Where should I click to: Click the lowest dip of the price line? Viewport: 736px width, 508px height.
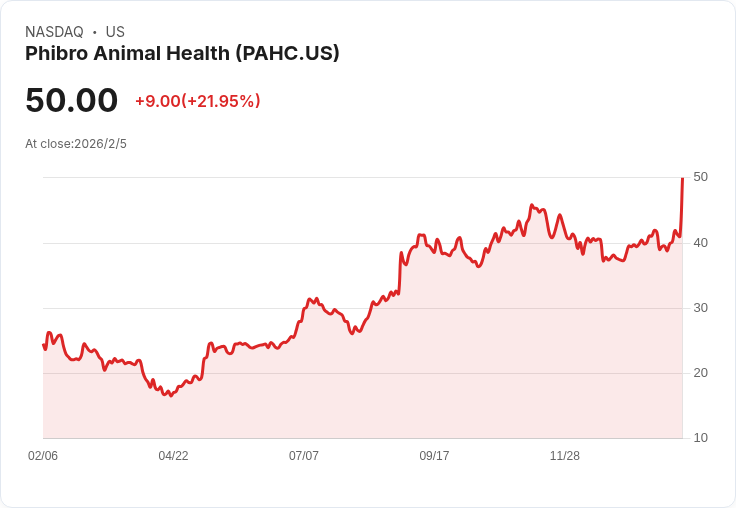coord(171,396)
